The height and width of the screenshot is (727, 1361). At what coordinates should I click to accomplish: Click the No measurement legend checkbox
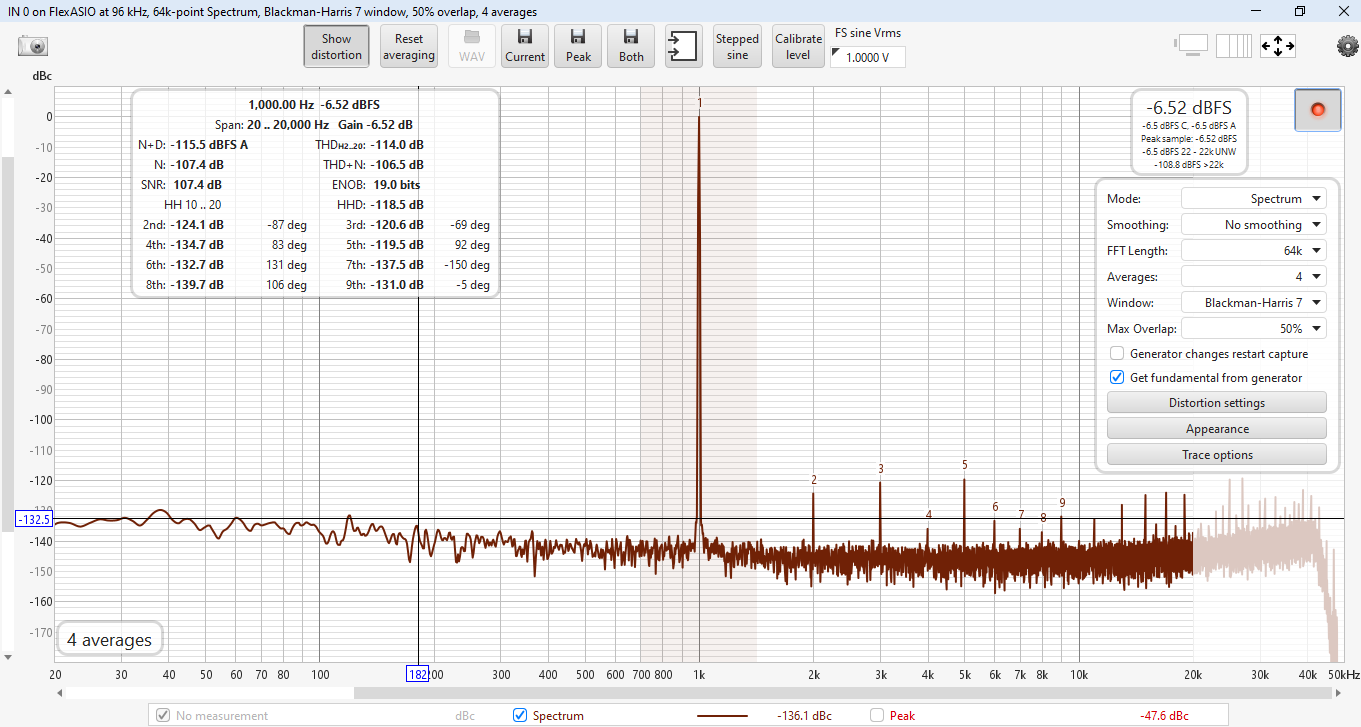click(x=163, y=715)
